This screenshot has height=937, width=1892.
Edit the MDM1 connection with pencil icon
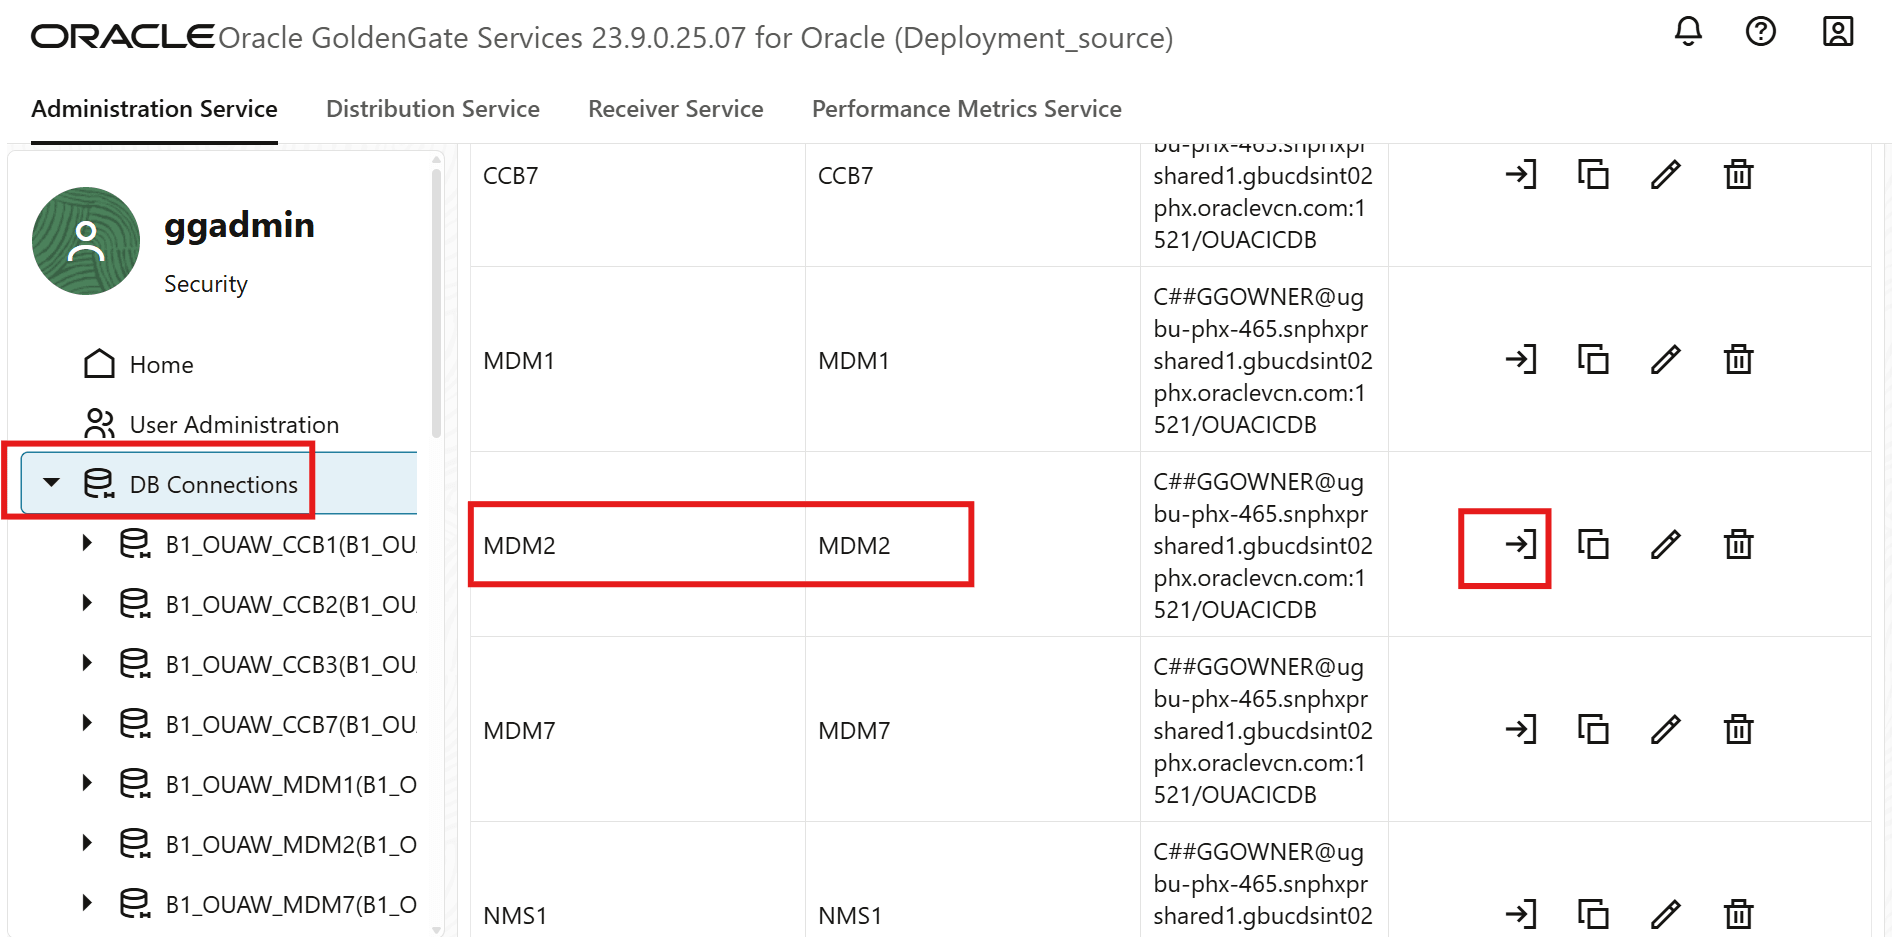[x=1665, y=359]
